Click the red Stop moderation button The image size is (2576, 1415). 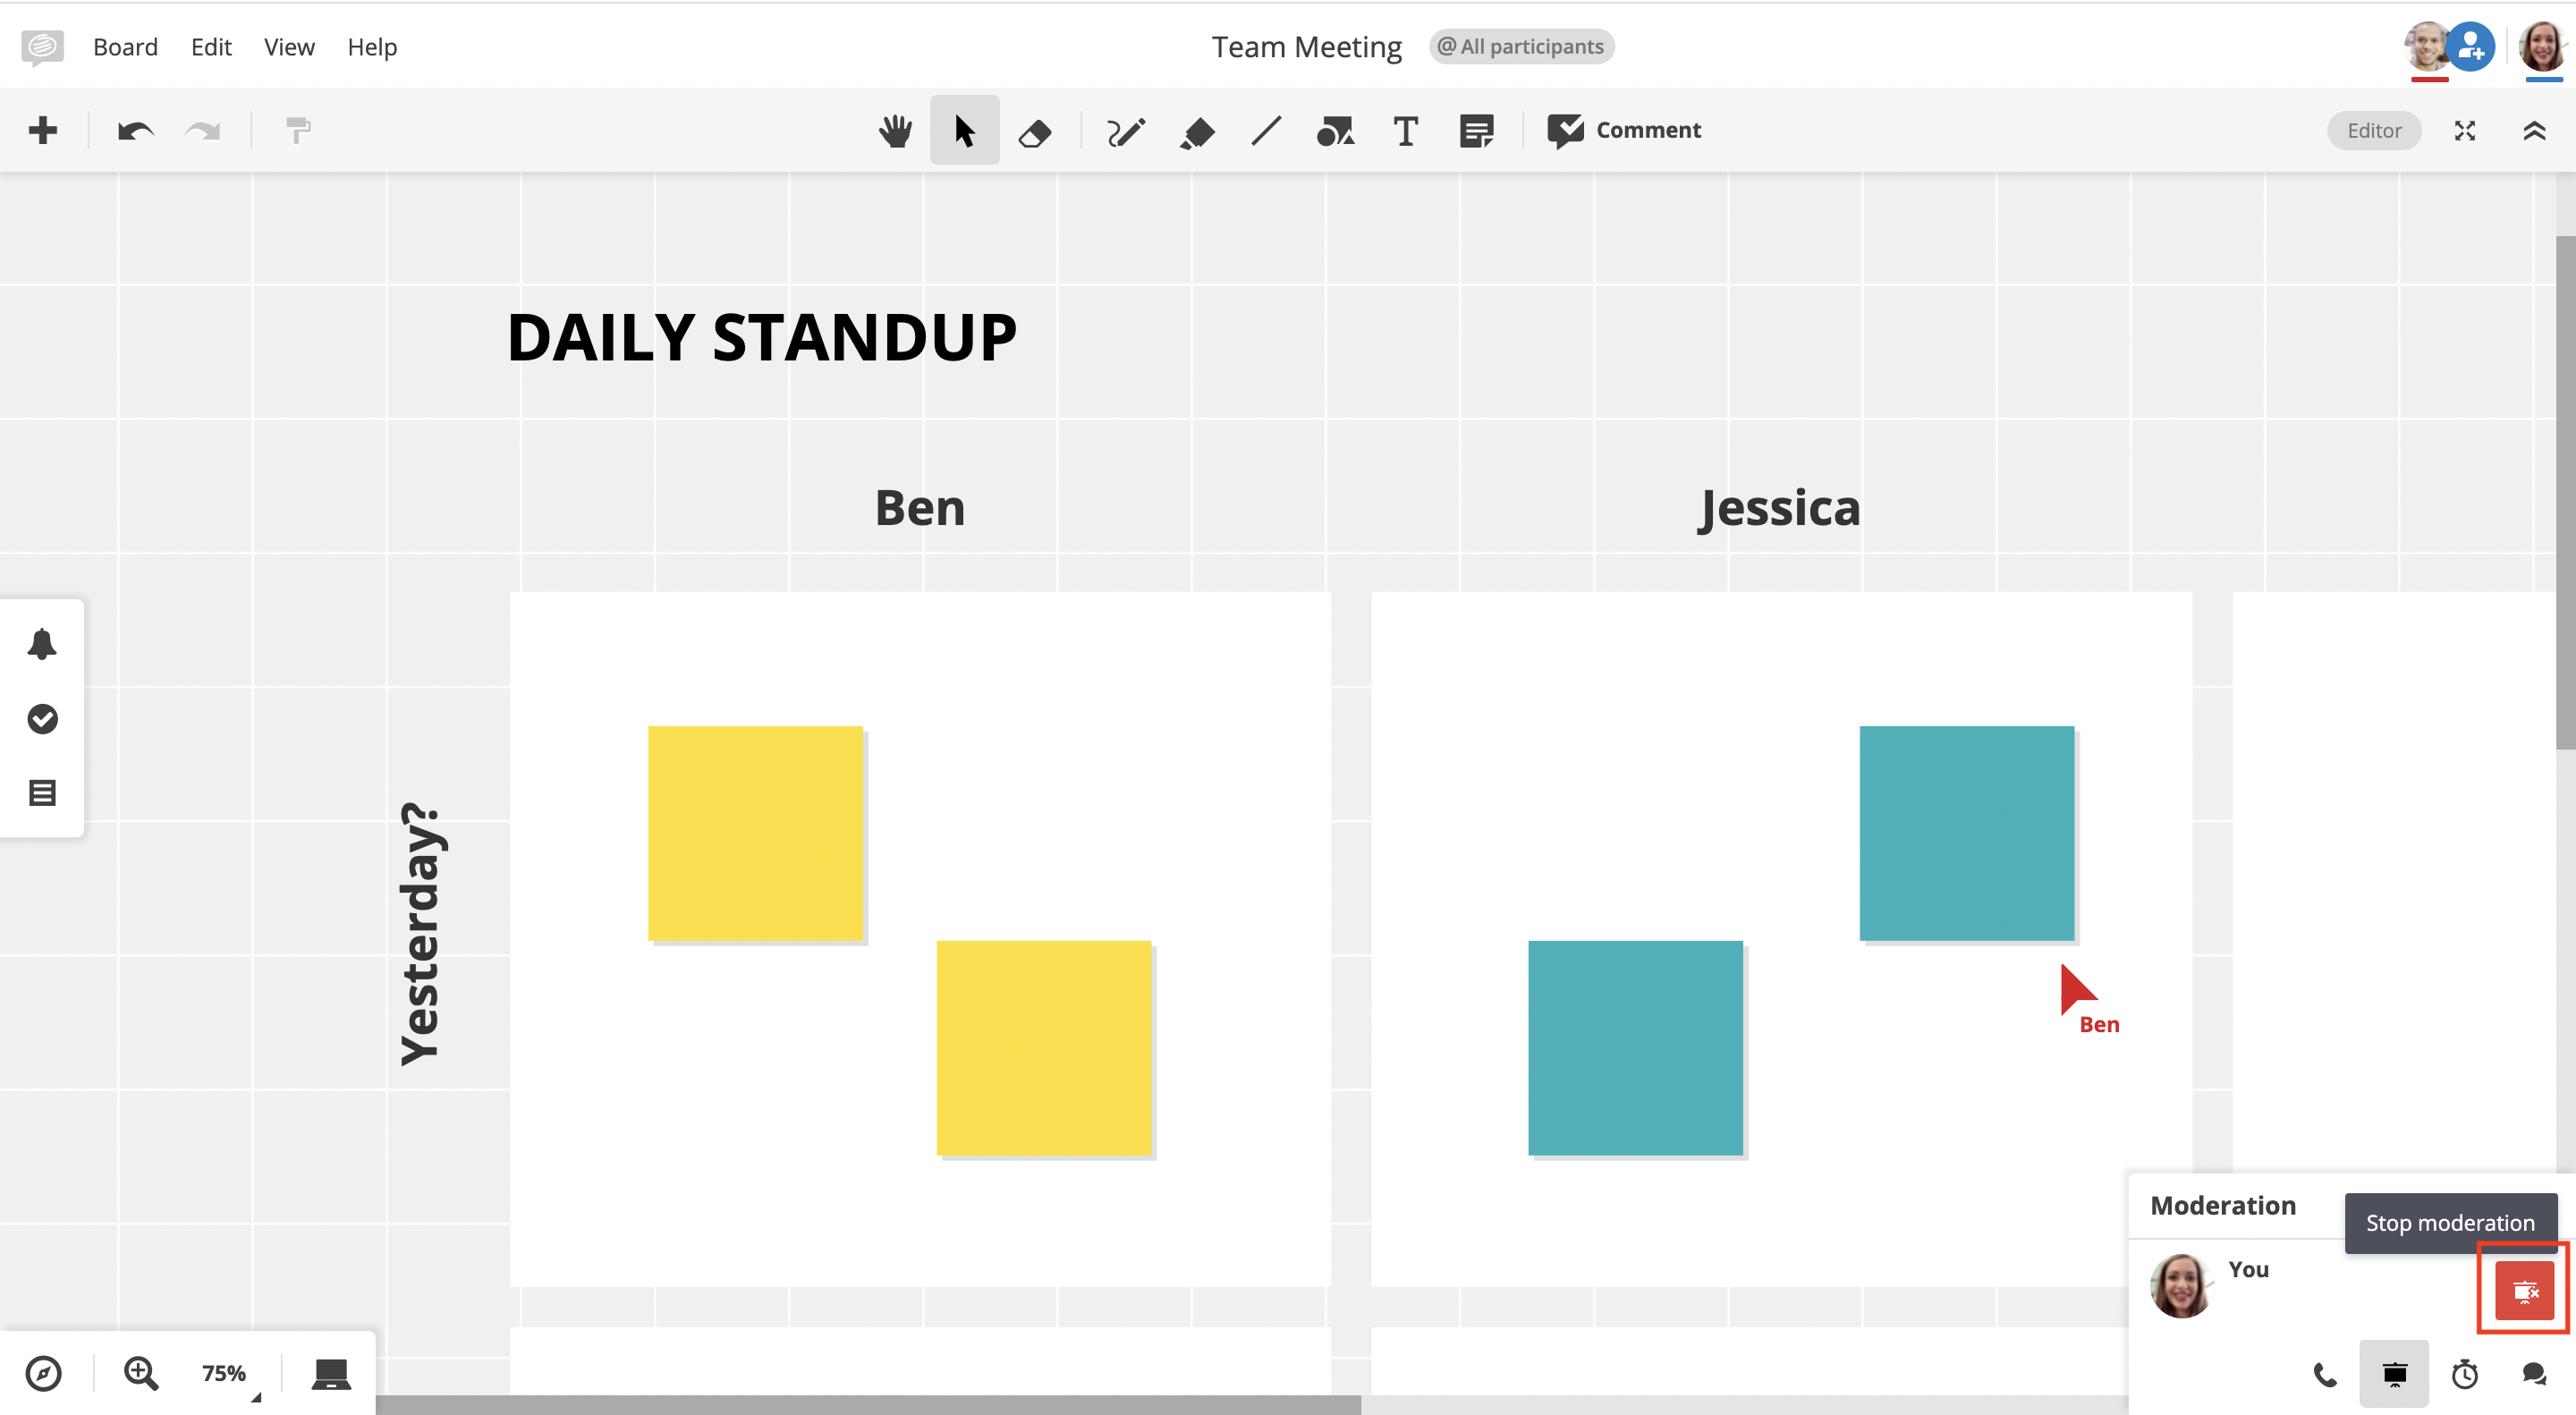click(2523, 1291)
